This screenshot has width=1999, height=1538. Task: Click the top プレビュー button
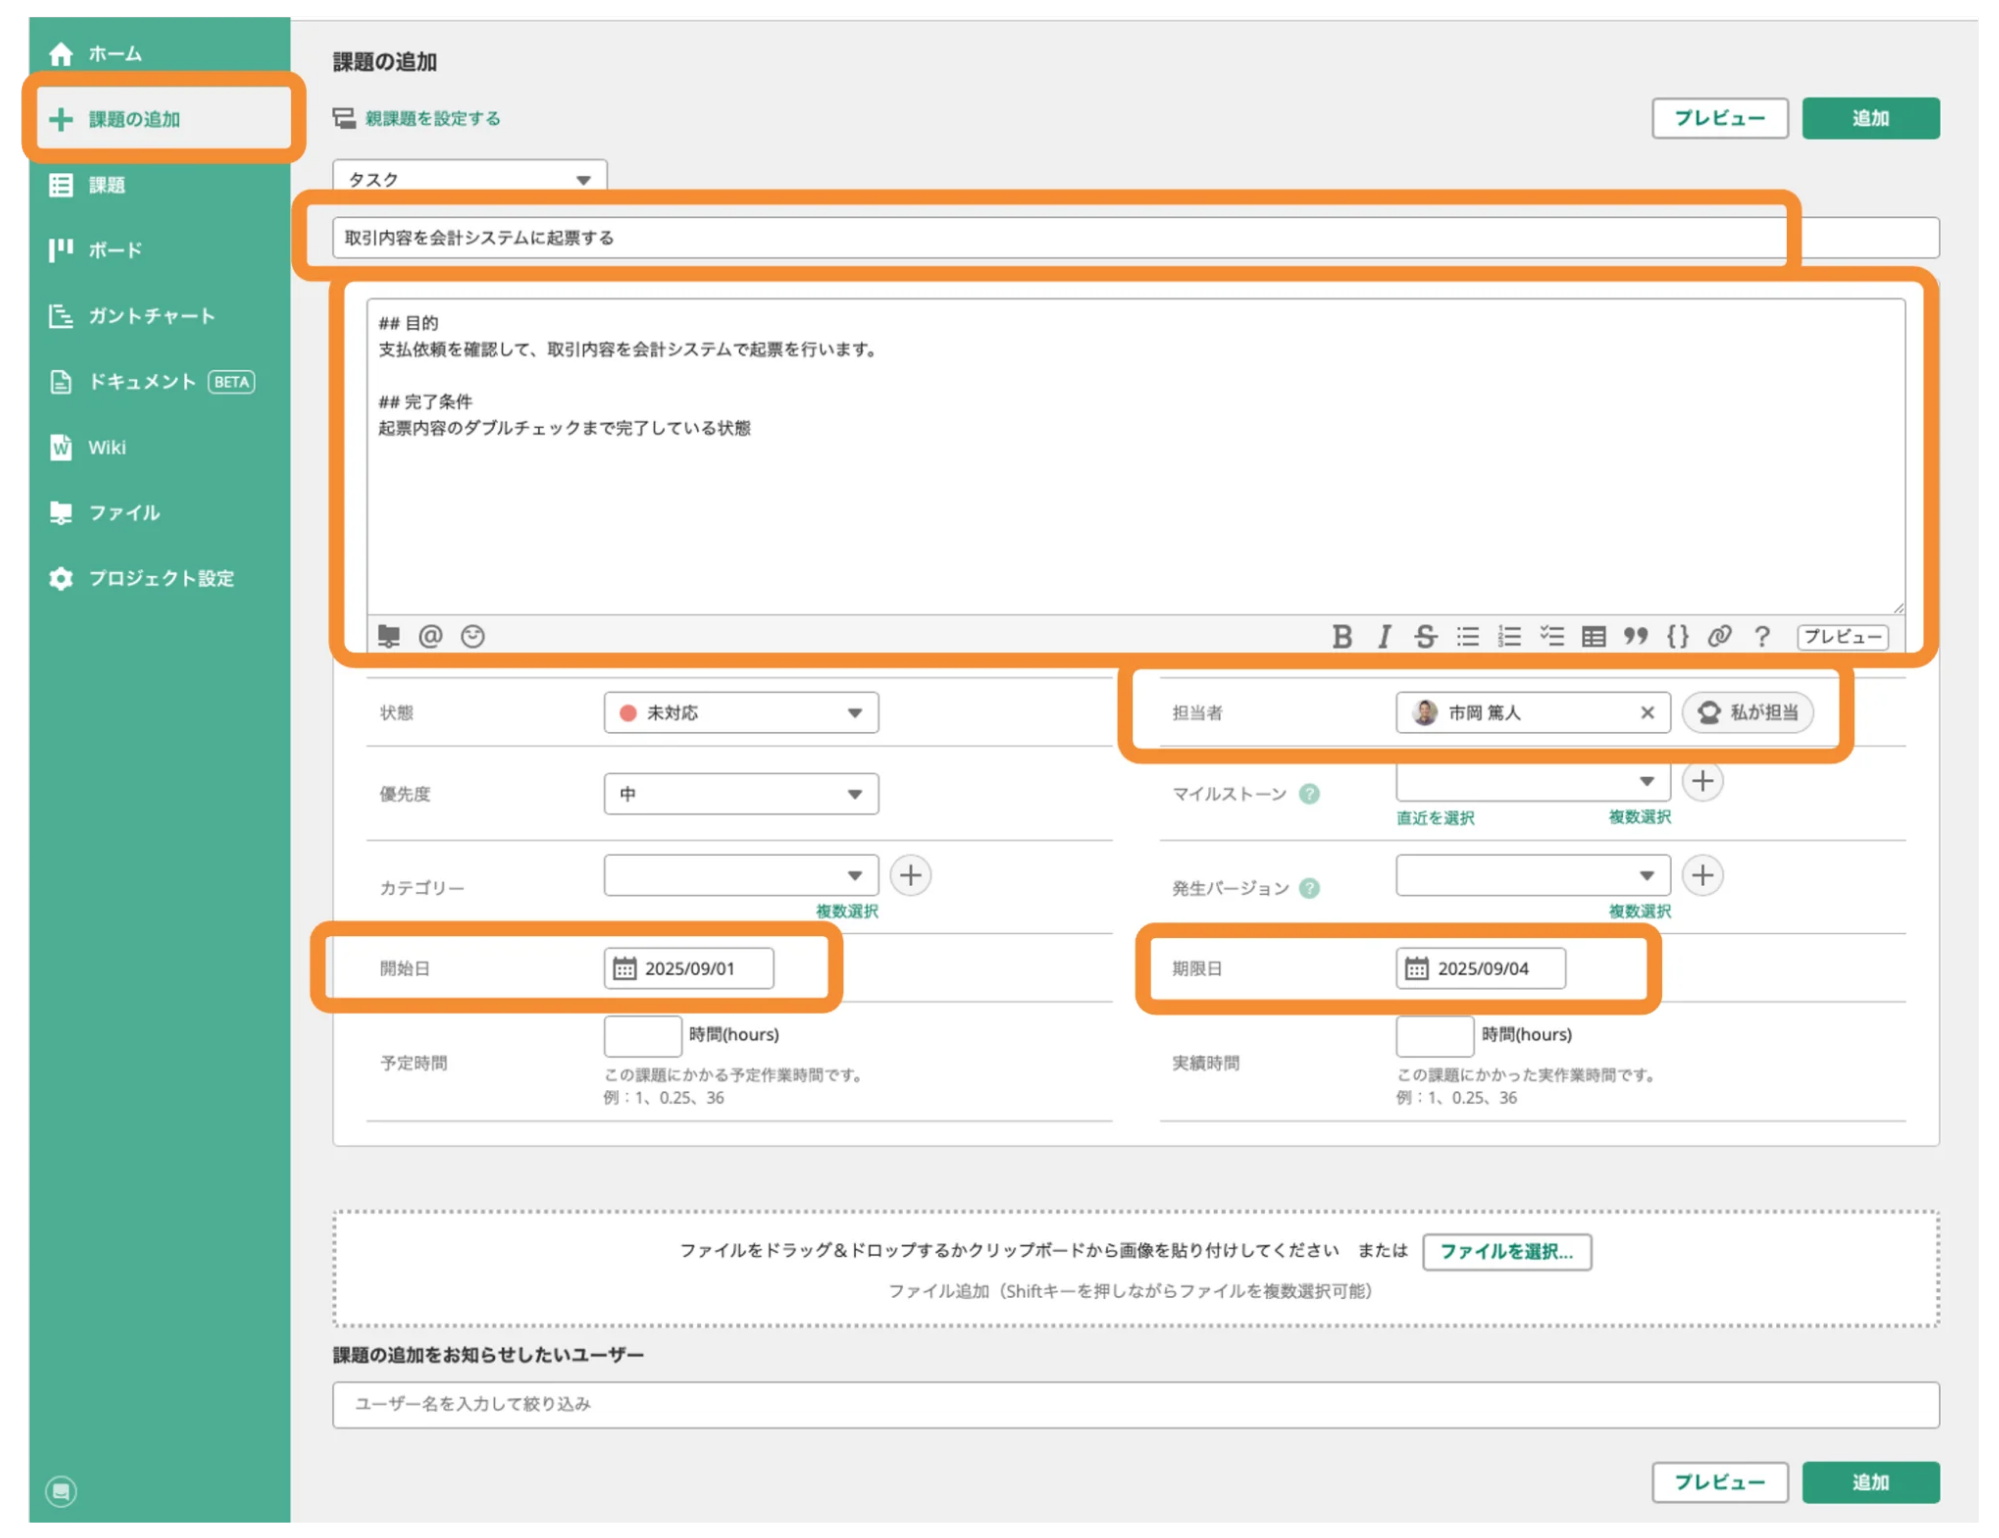pyautogui.click(x=1719, y=118)
